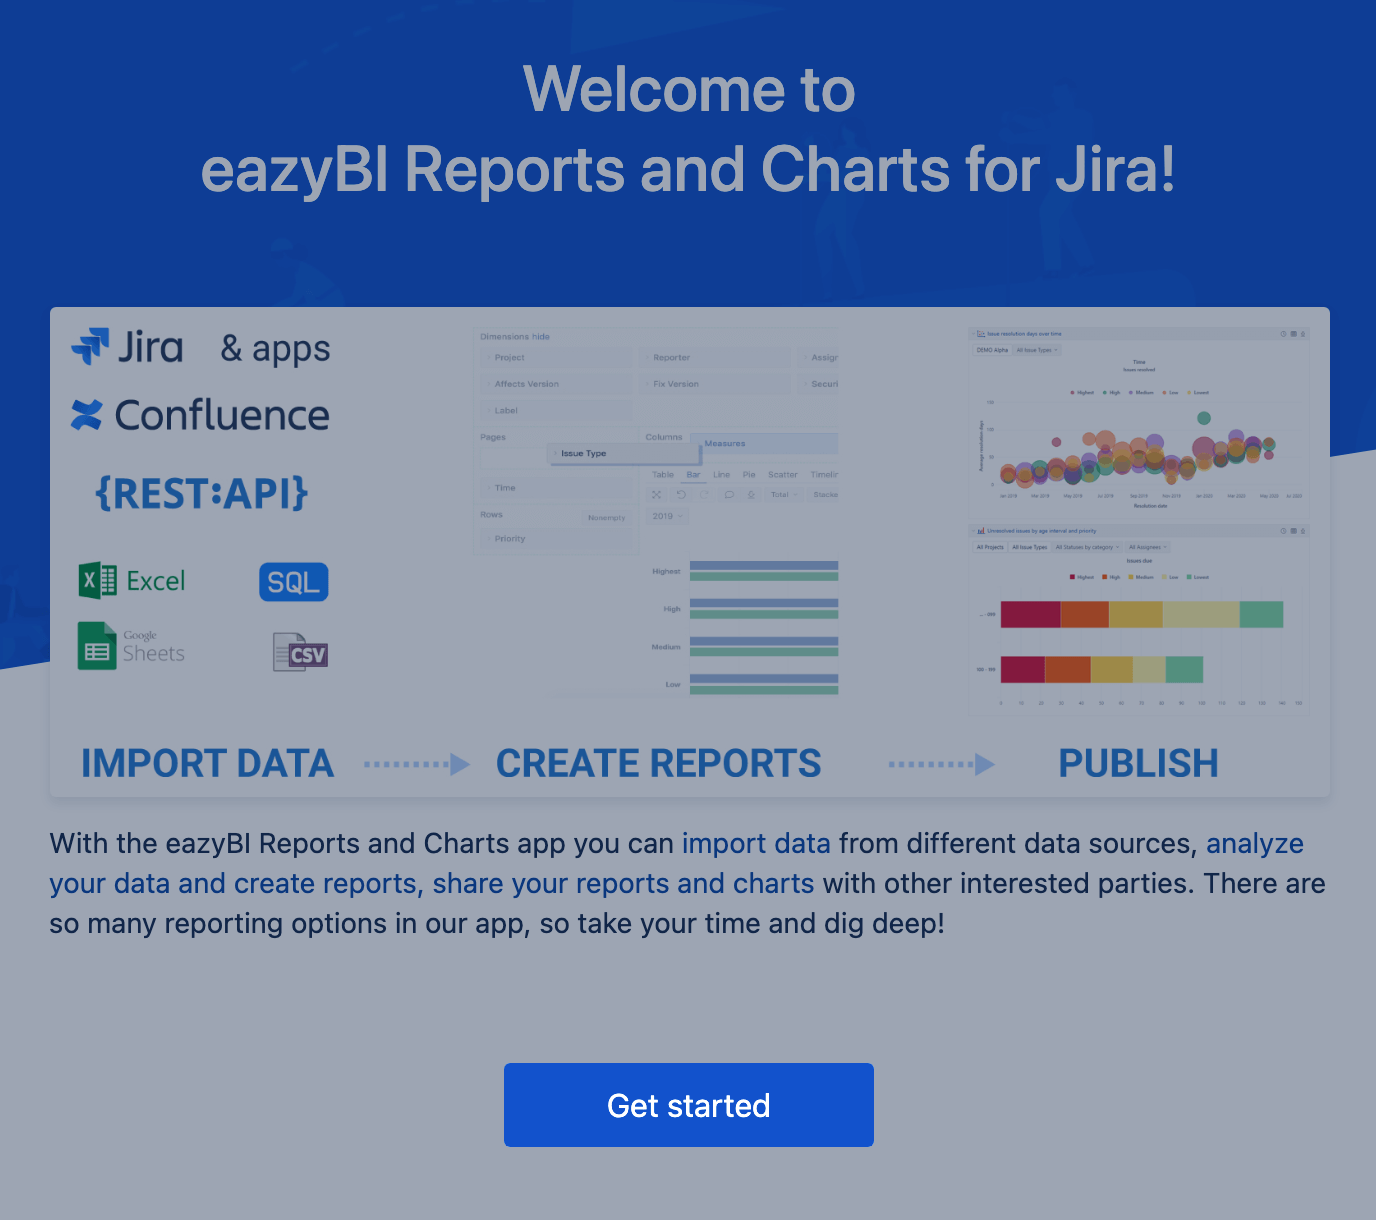Viewport: 1376px width, 1220px height.
Task: Click the "eazyBI Reports and Charts for Jira!" heading
Action: [x=688, y=170]
